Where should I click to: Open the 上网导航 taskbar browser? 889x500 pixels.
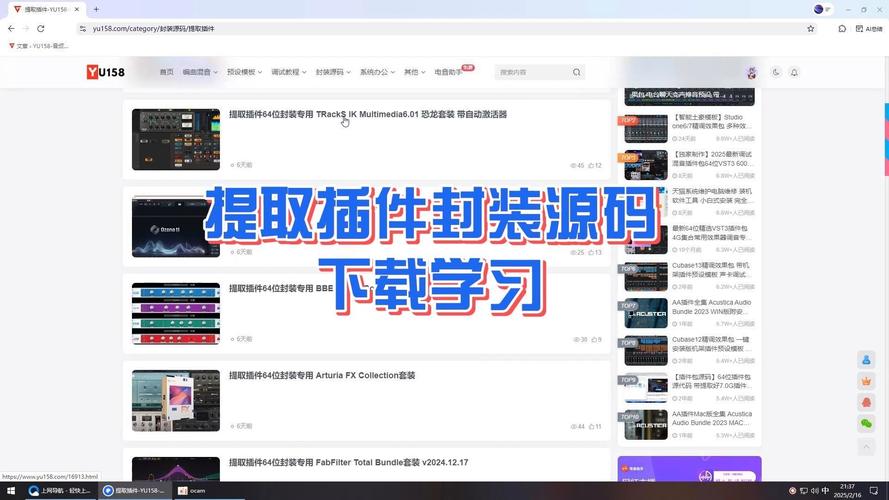tap(60, 490)
